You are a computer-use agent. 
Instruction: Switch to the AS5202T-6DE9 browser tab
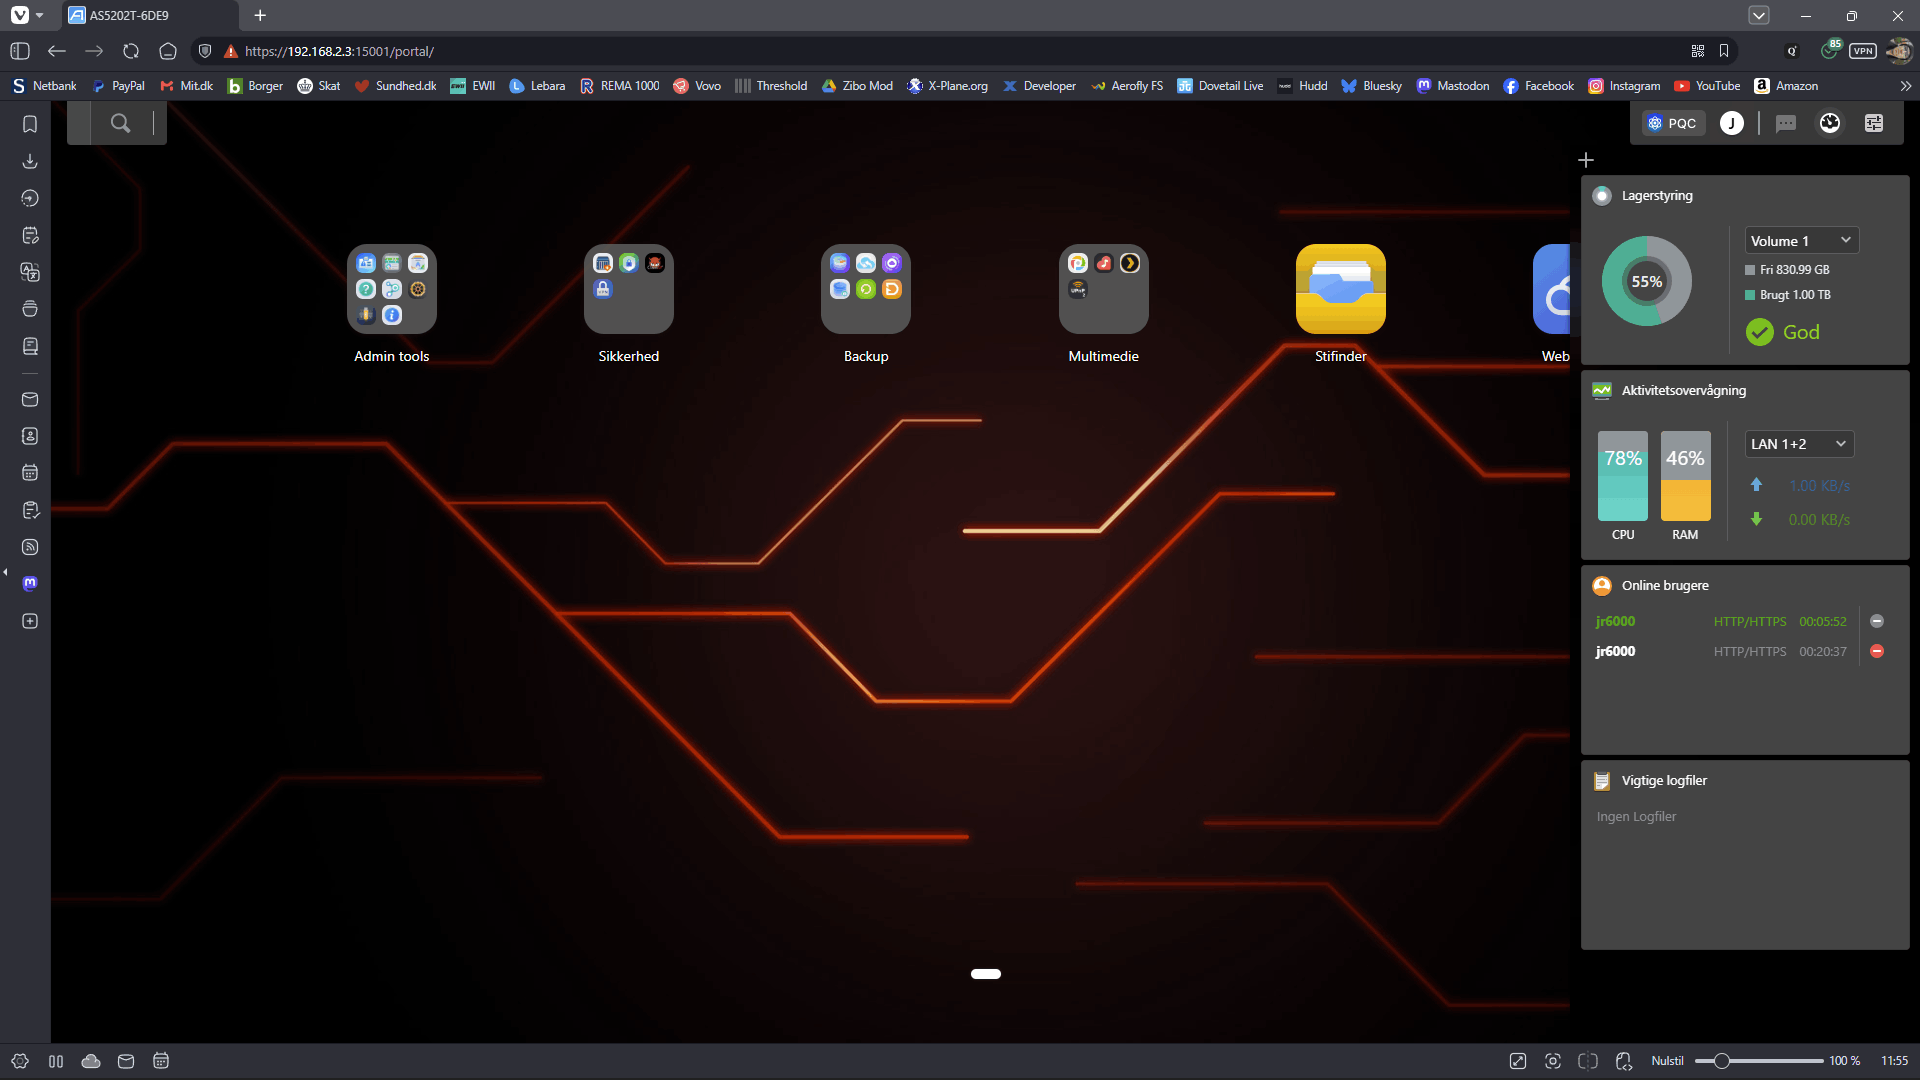(x=150, y=15)
